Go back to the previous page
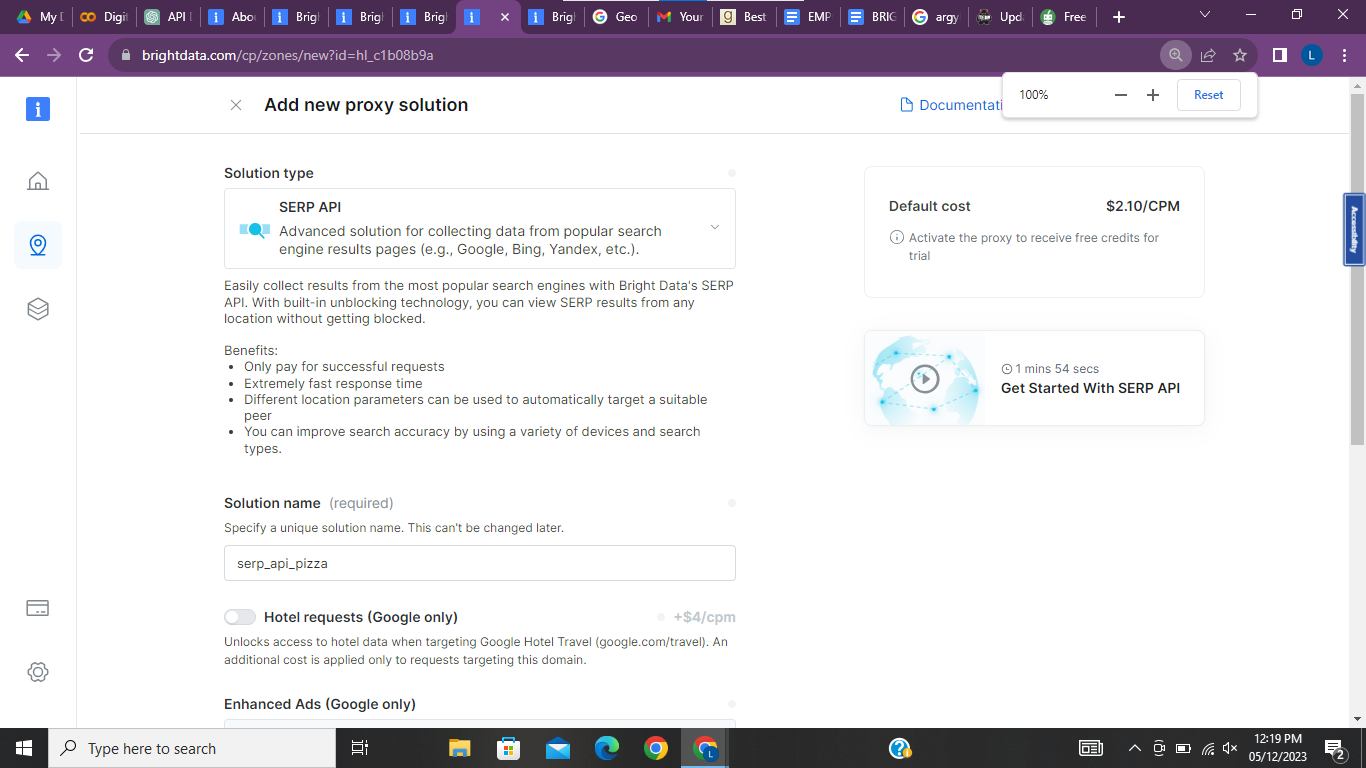Image resolution: width=1366 pixels, height=768 pixels. coord(22,55)
